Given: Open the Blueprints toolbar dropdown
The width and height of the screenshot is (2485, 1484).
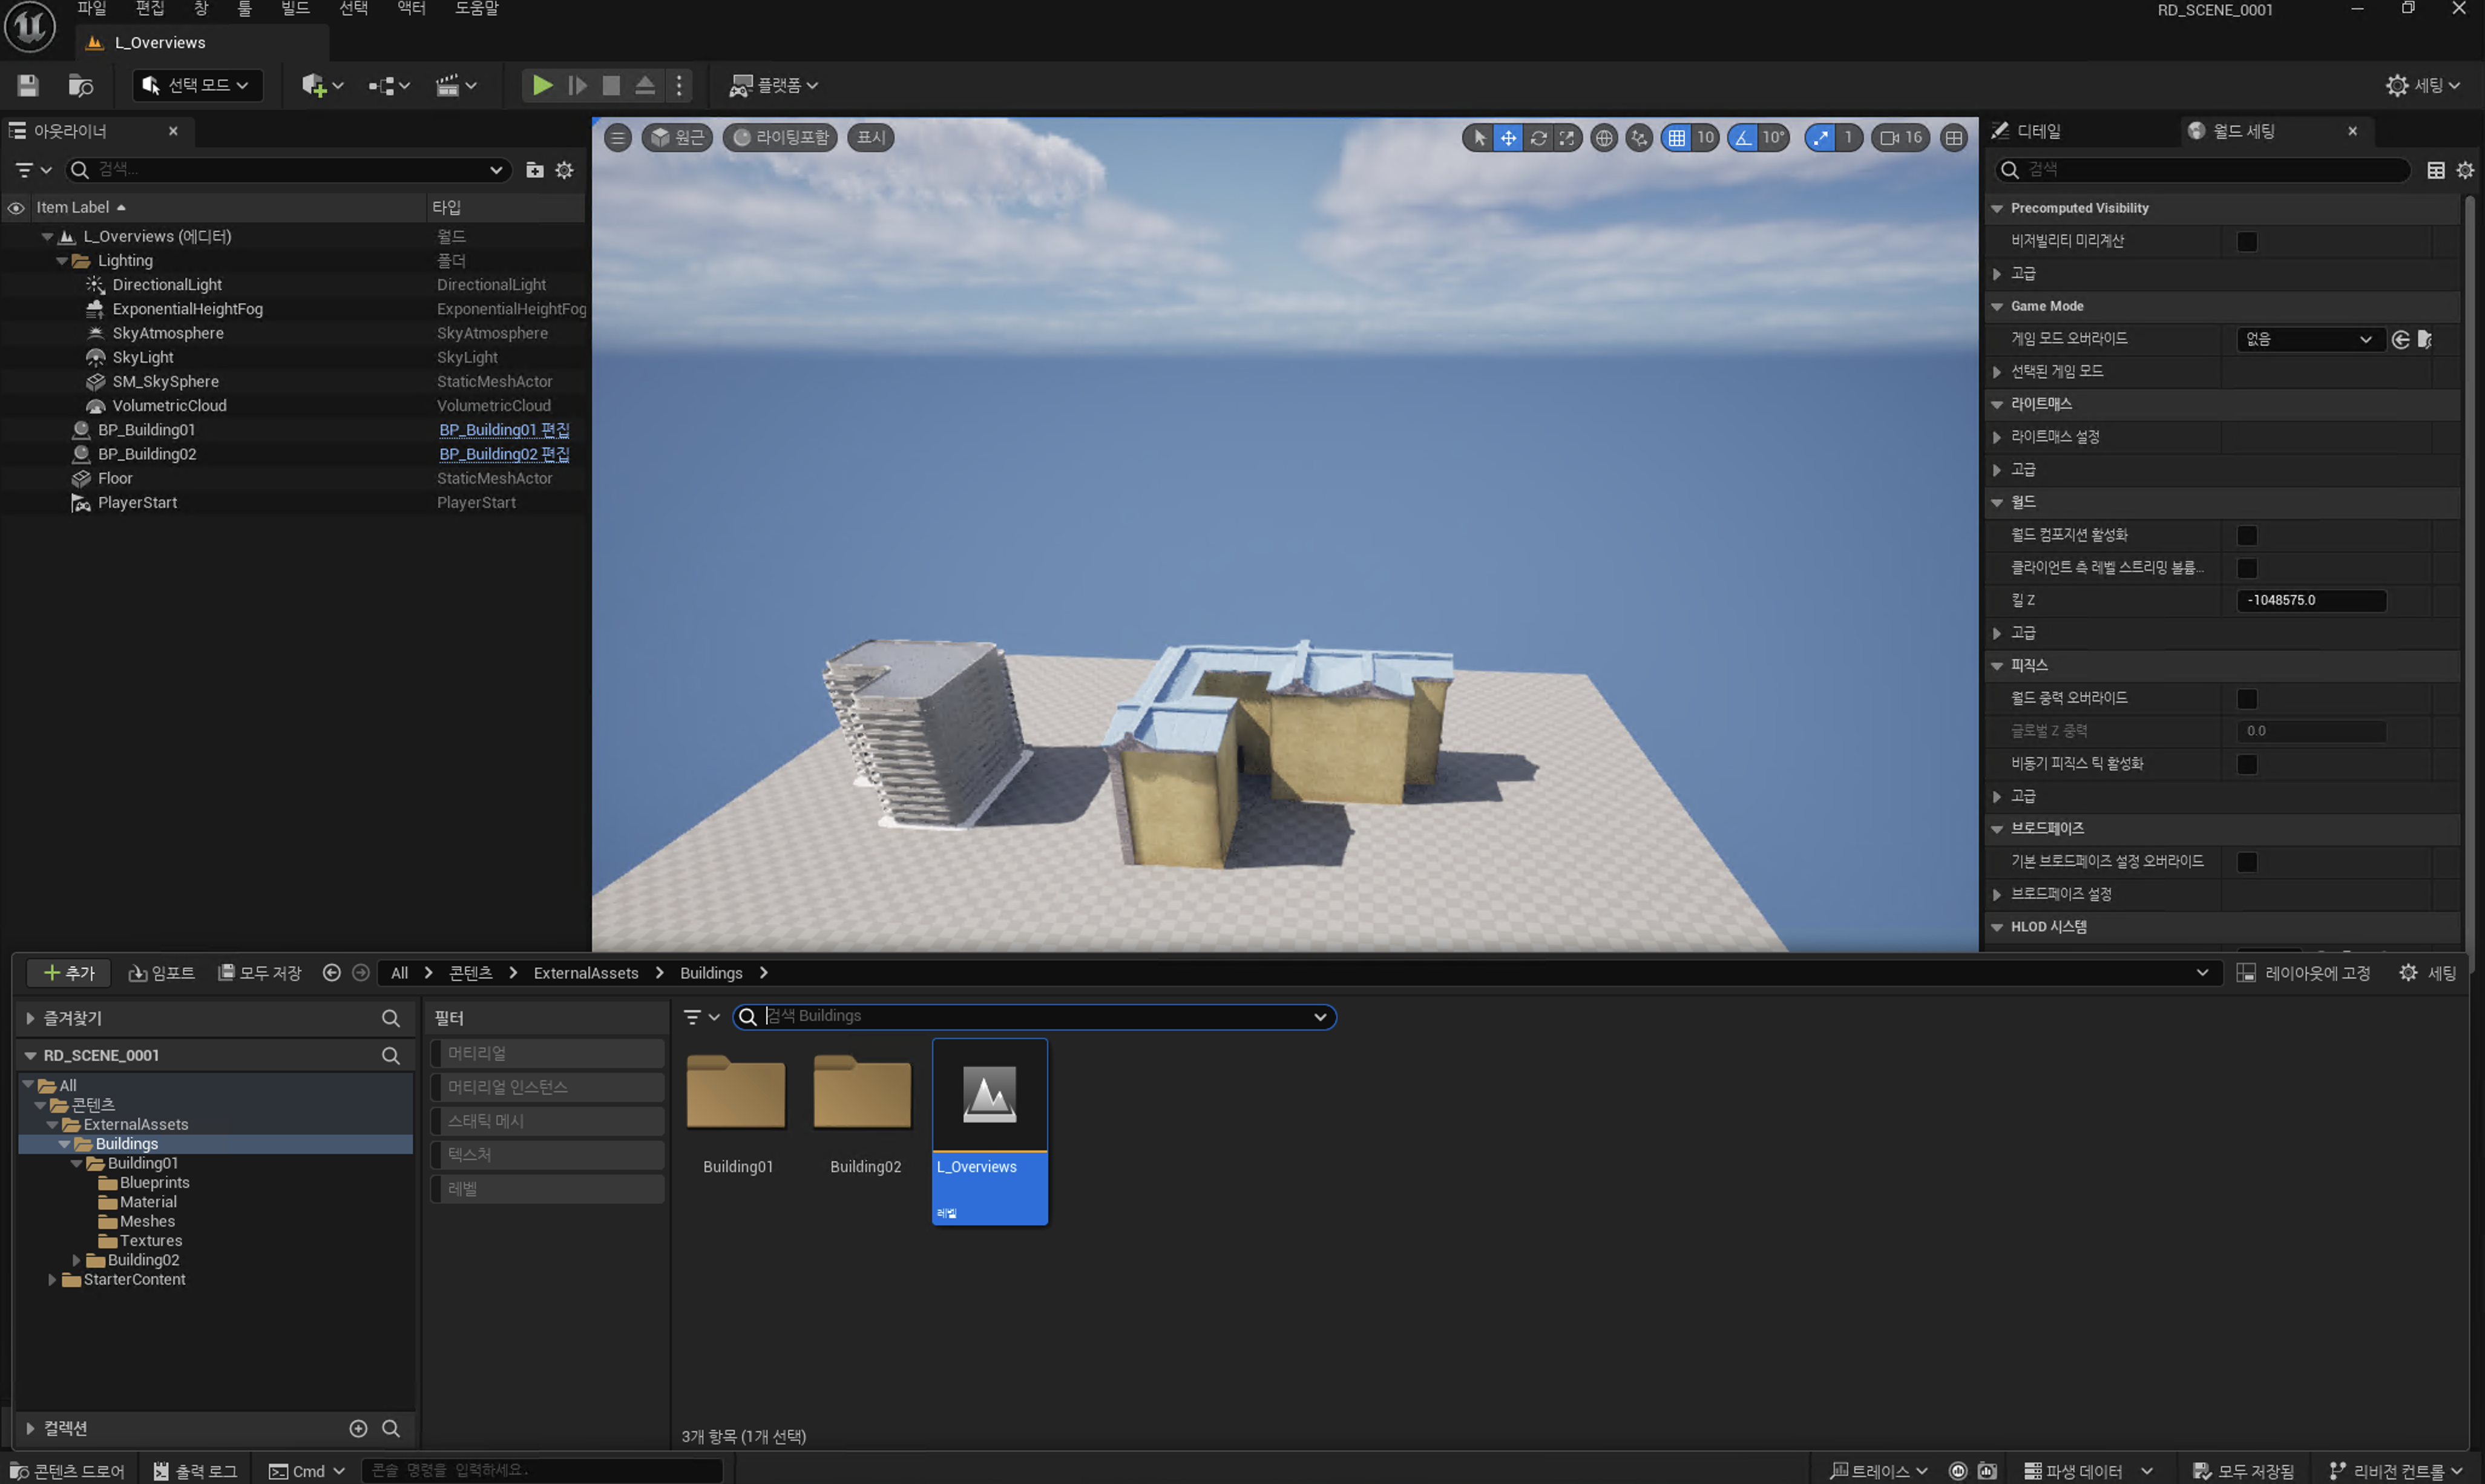Looking at the screenshot, I should point(389,85).
